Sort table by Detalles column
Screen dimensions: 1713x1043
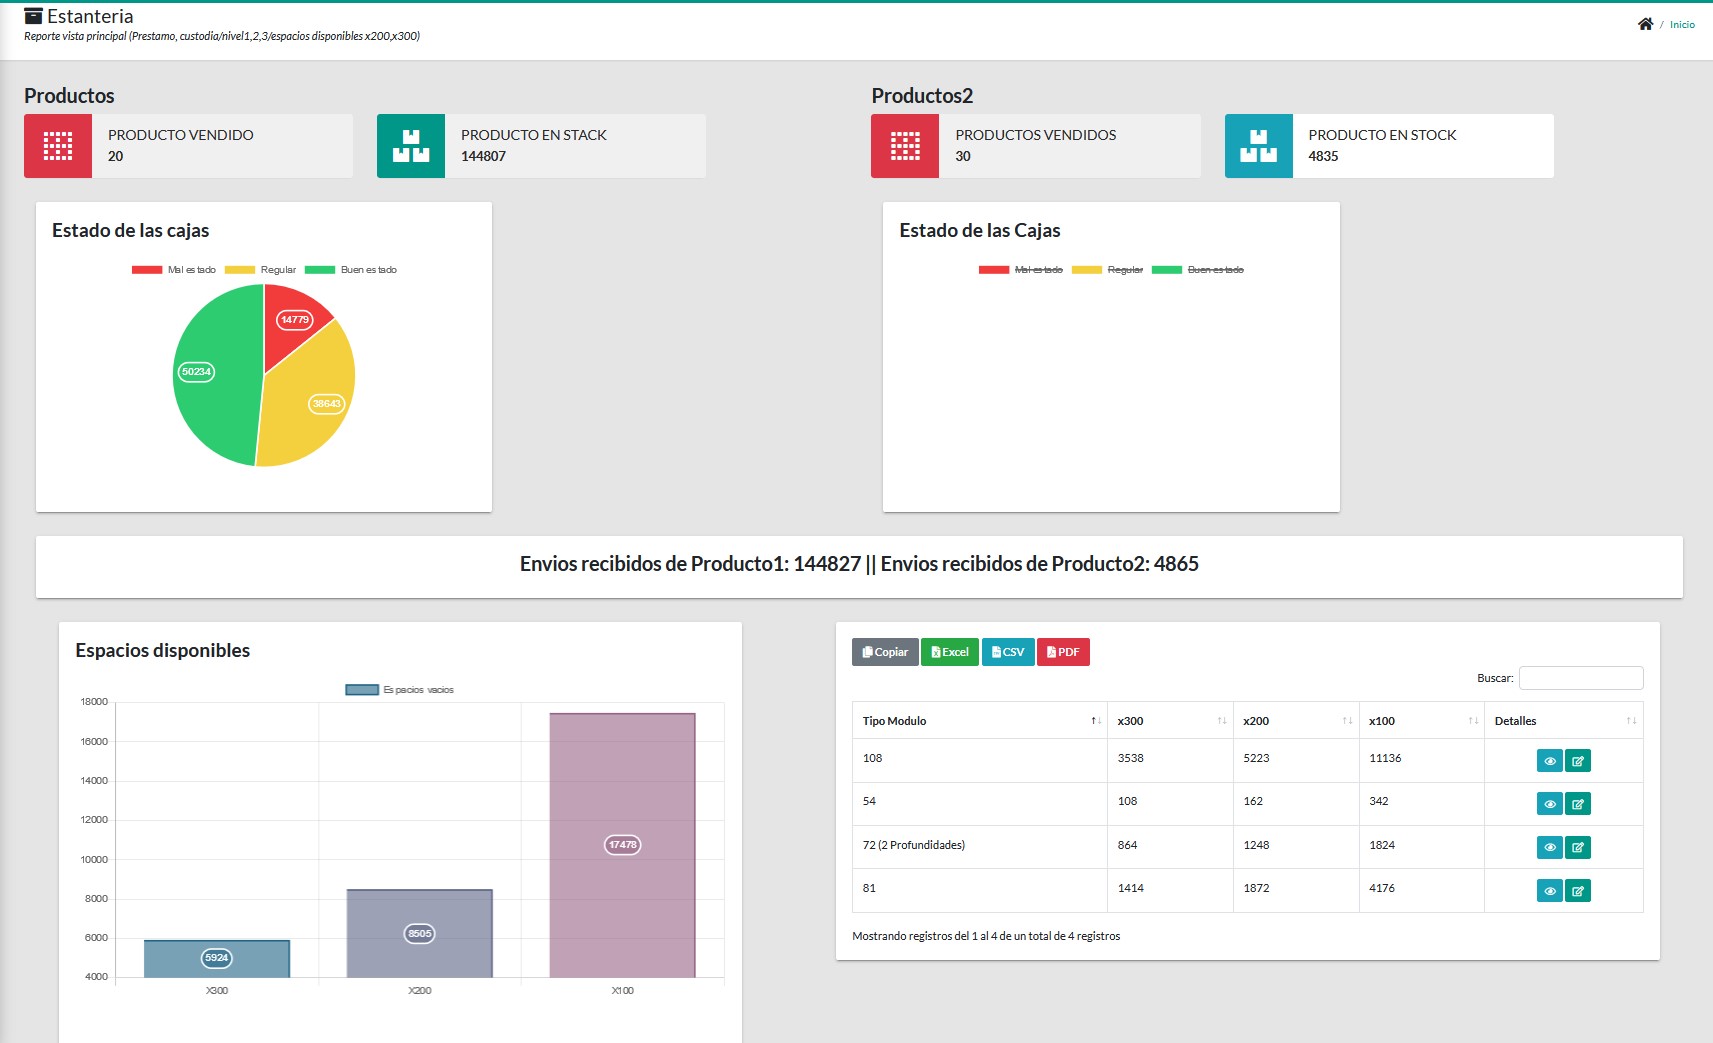click(x=1564, y=721)
